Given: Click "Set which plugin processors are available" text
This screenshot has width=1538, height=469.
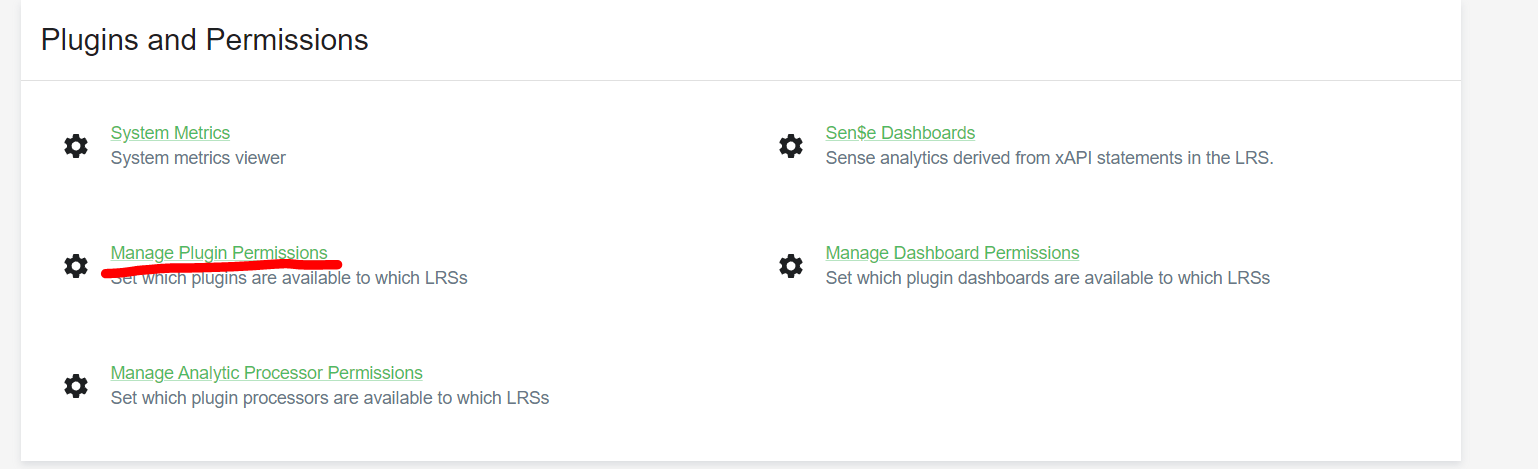Looking at the screenshot, I should click(329, 398).
